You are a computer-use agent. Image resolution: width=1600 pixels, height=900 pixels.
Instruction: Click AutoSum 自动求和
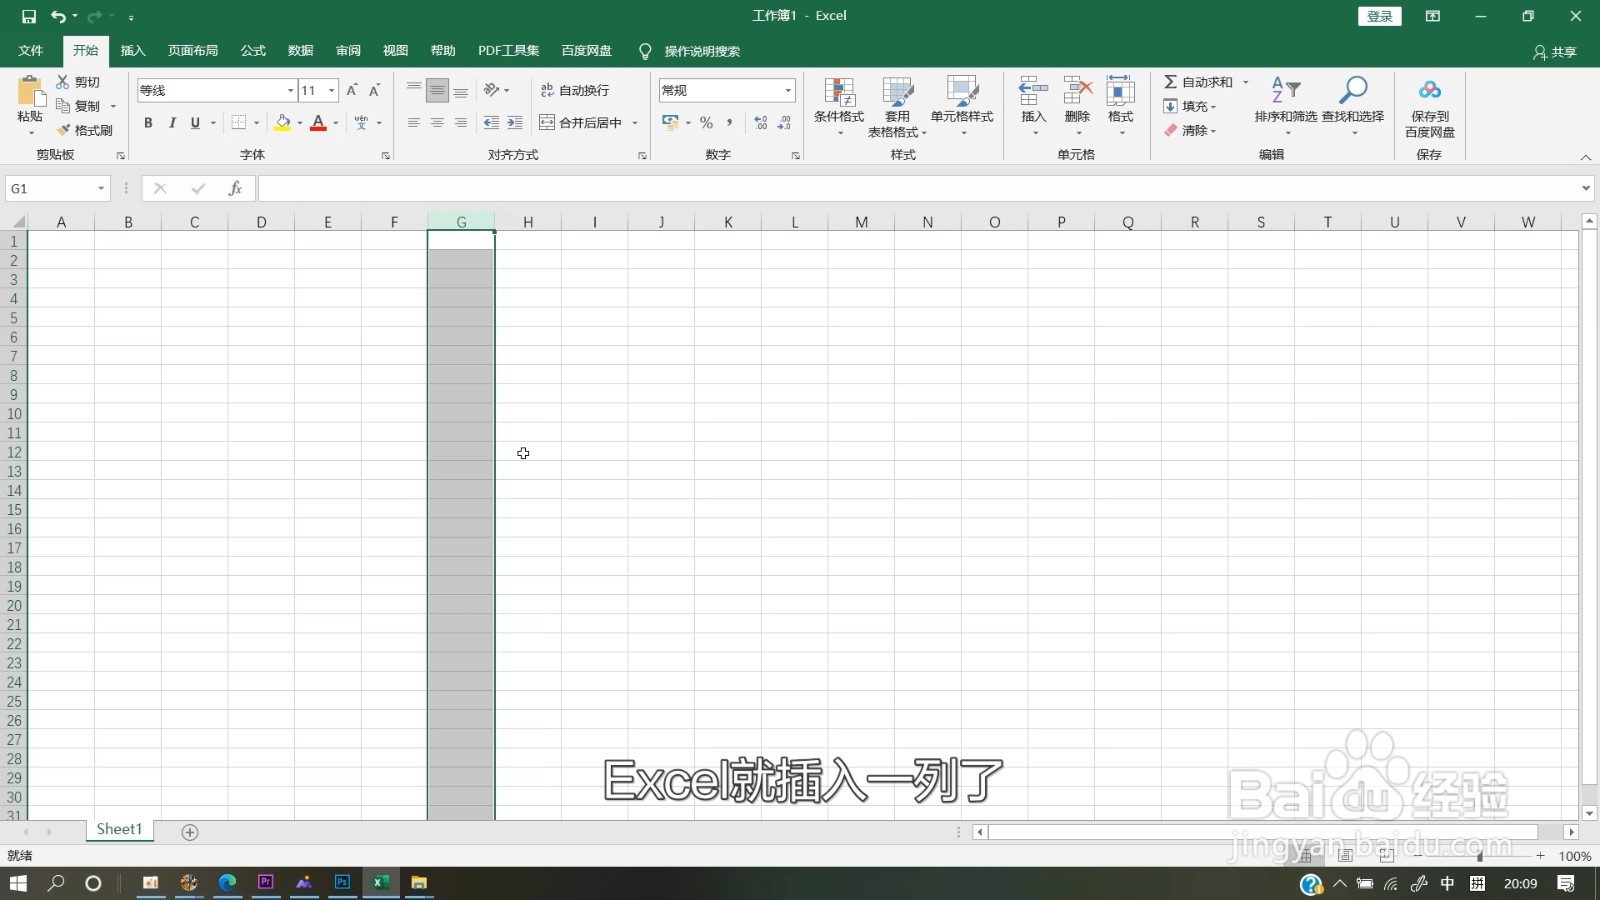click(x=1198, y=82)
